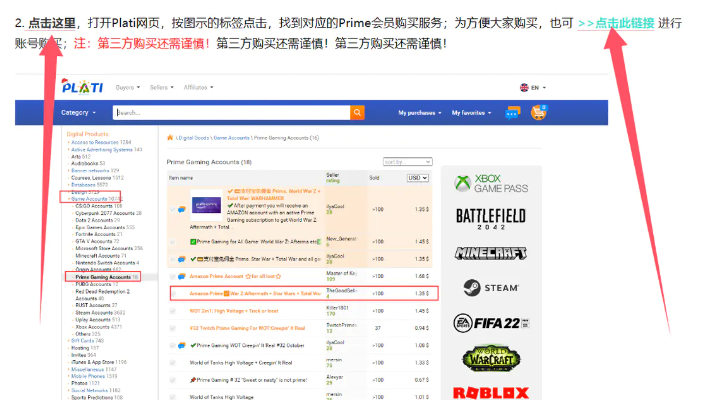The width and height of the screenshot is (703, 400).
Task: Follow the '>>点击此链接' teal link
Action: (616, 23)
